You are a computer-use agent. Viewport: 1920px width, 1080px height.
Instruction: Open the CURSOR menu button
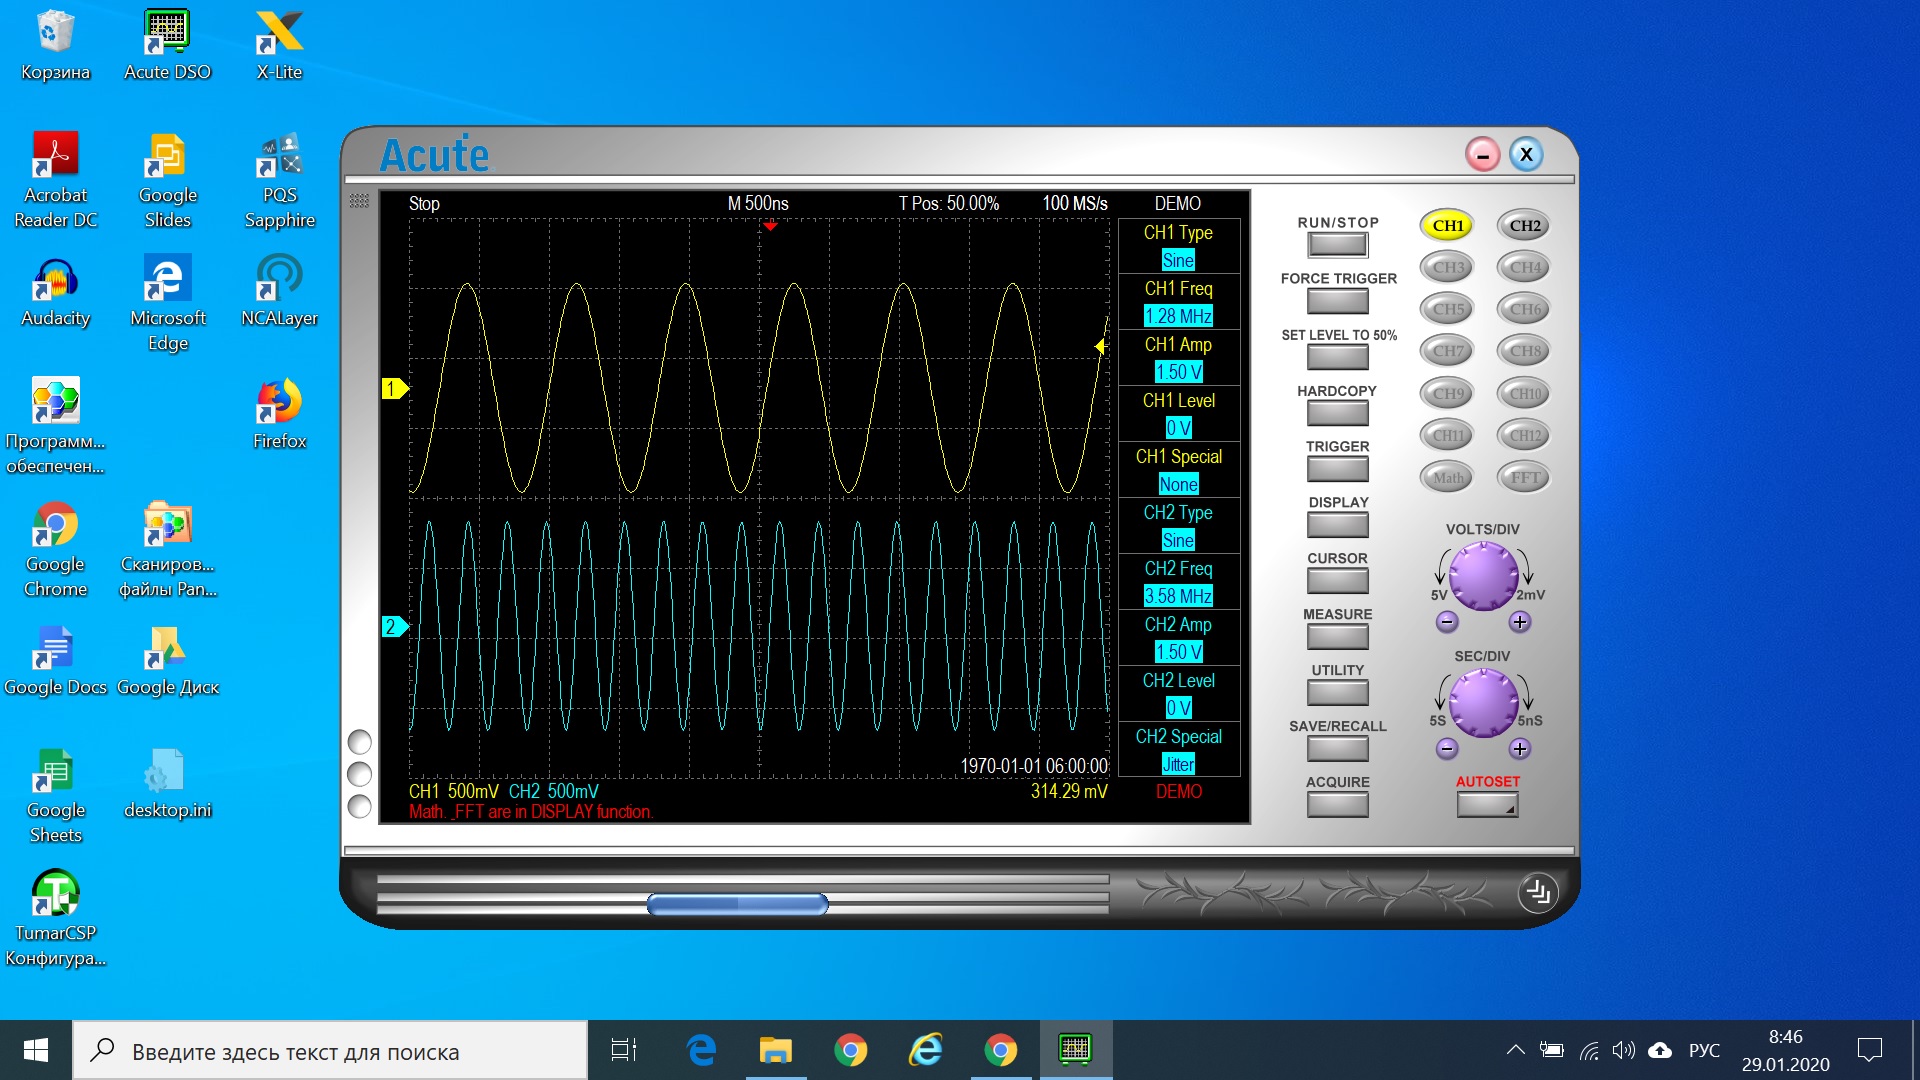pyautogui.click(x=1337, y=581)
